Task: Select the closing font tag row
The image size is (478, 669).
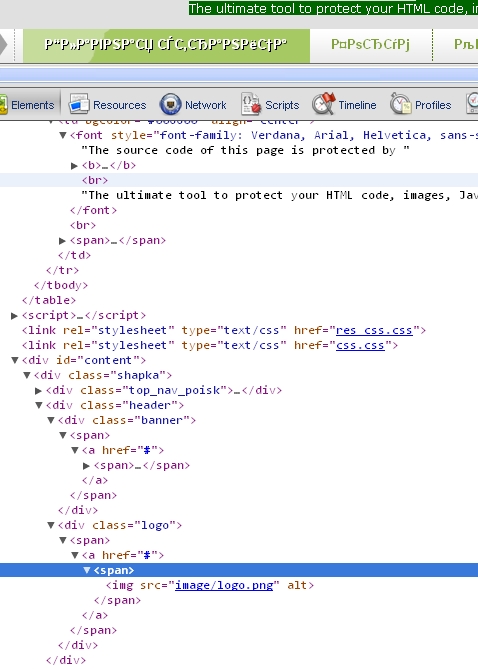Action: [x=93, y=210]
